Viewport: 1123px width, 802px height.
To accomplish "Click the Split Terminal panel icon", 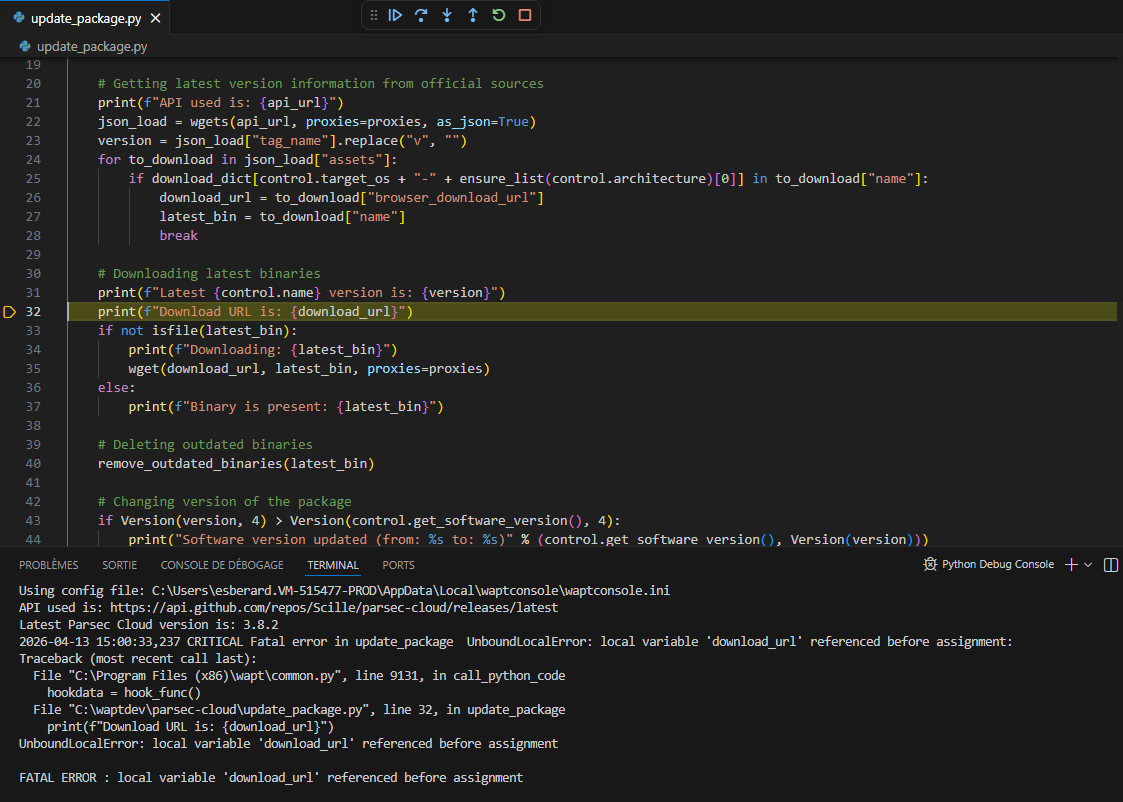I will (x=1111, y=564).
